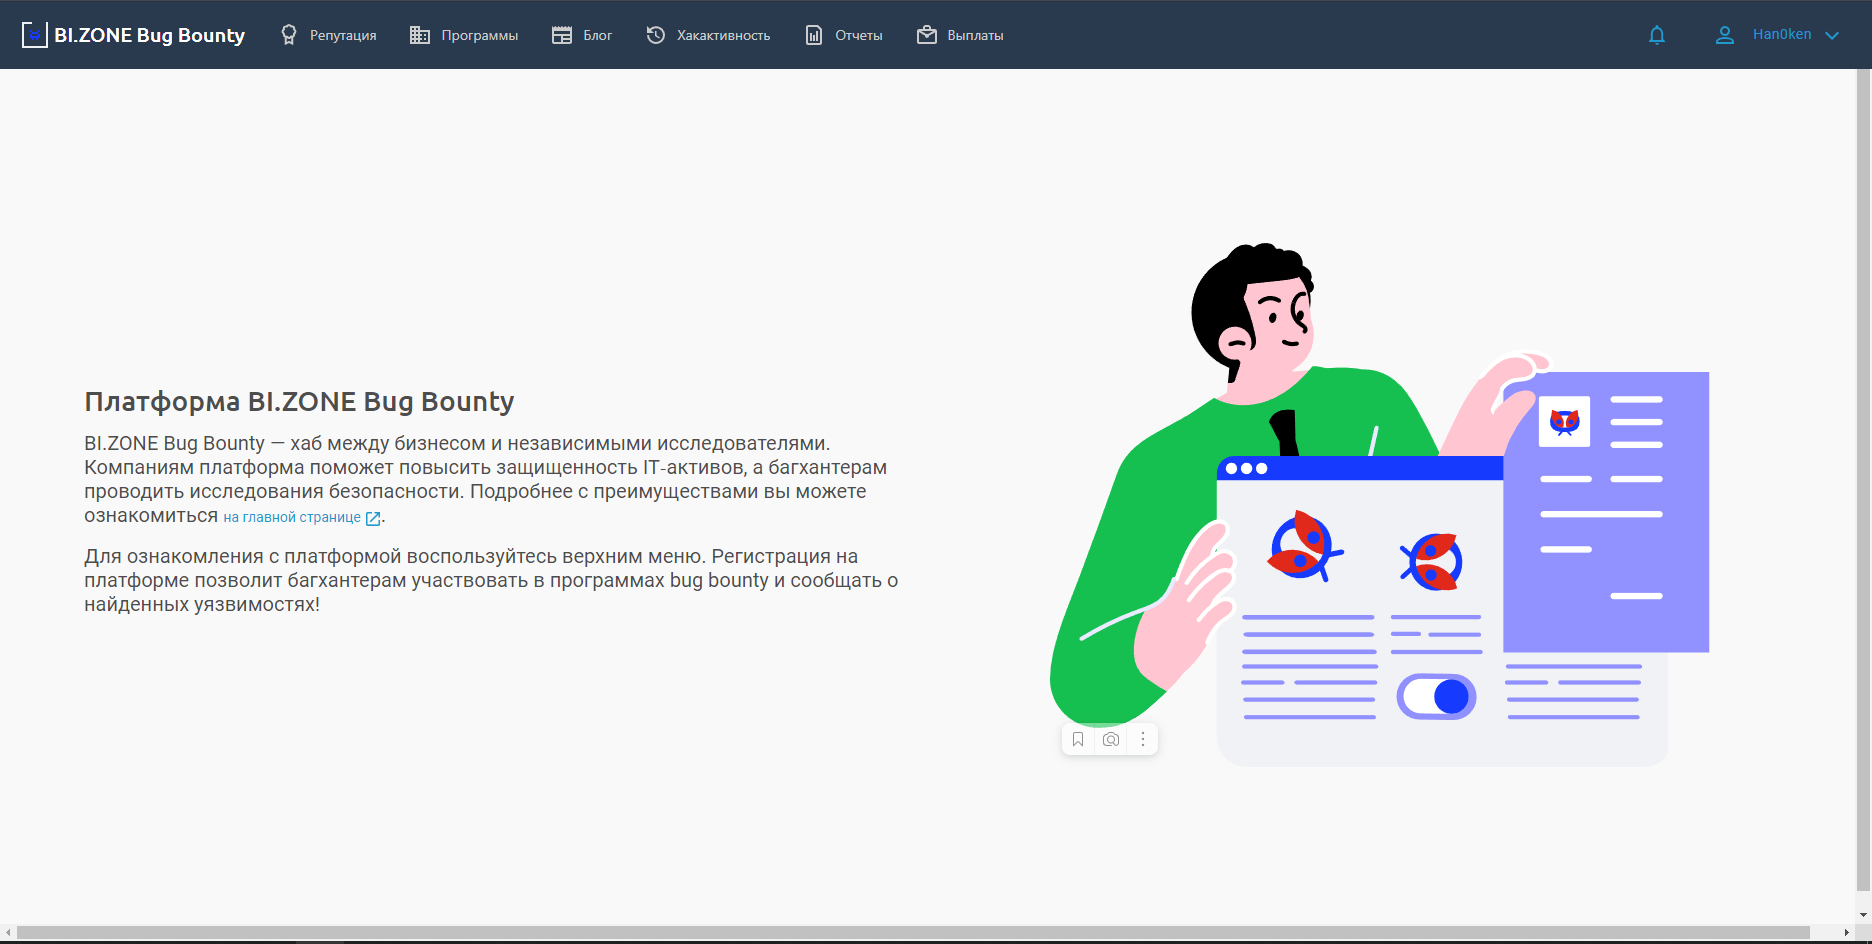
Task: Go to the Выплаты section
Action: tap(974, 35)
